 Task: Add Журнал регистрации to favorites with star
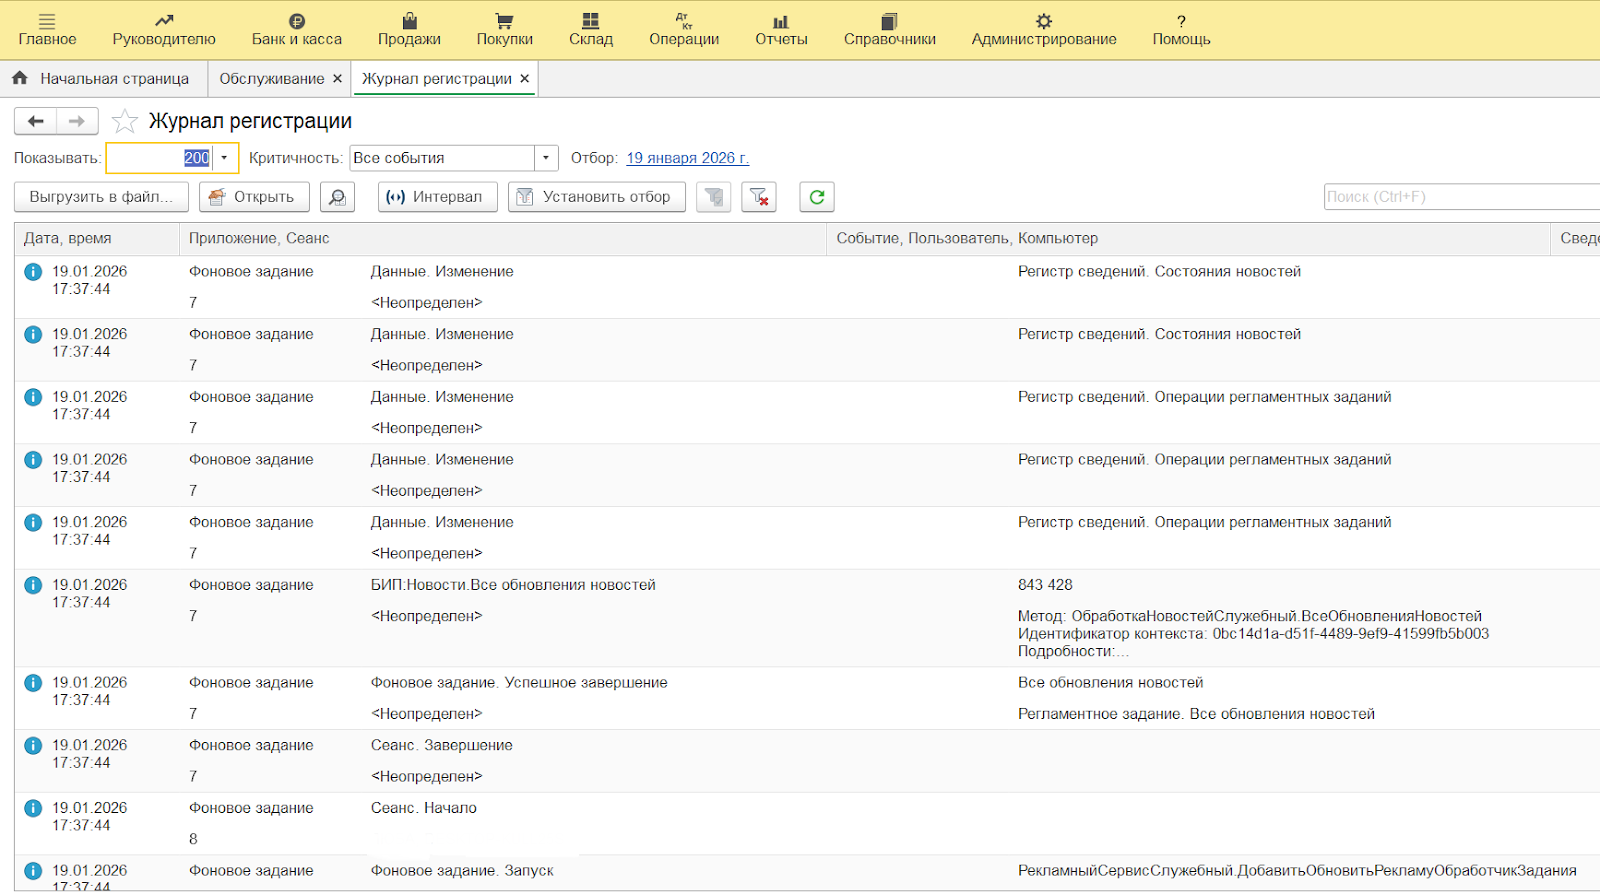click(125, 122)
